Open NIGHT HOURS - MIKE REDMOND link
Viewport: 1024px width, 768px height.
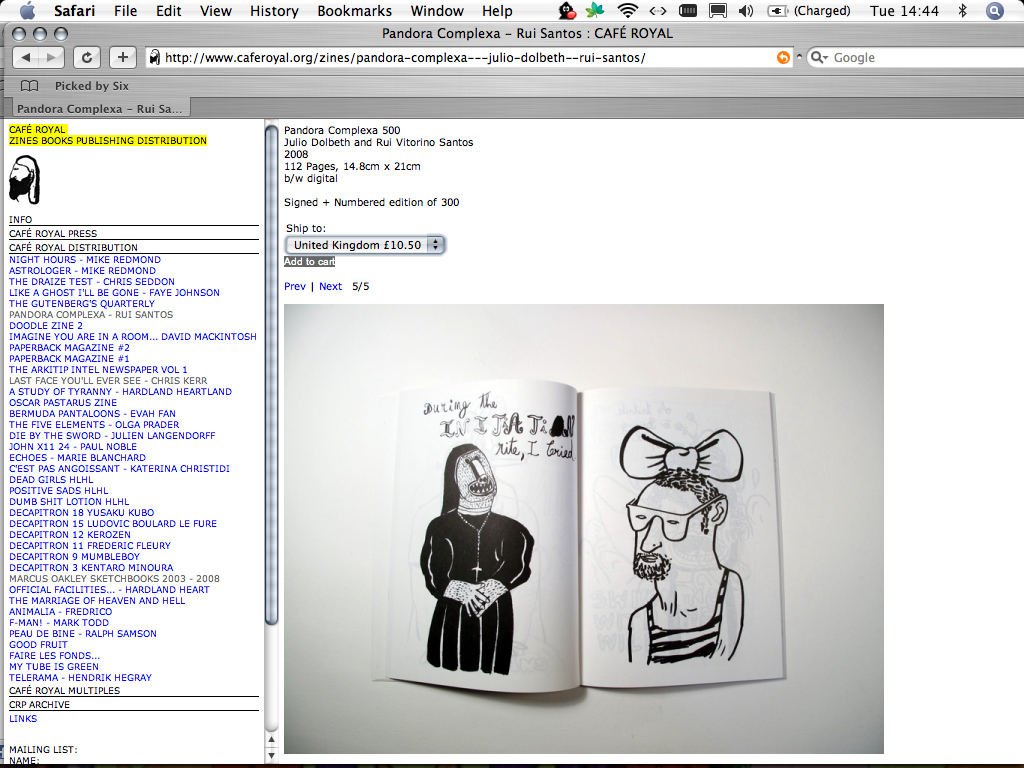click(85, 259)
